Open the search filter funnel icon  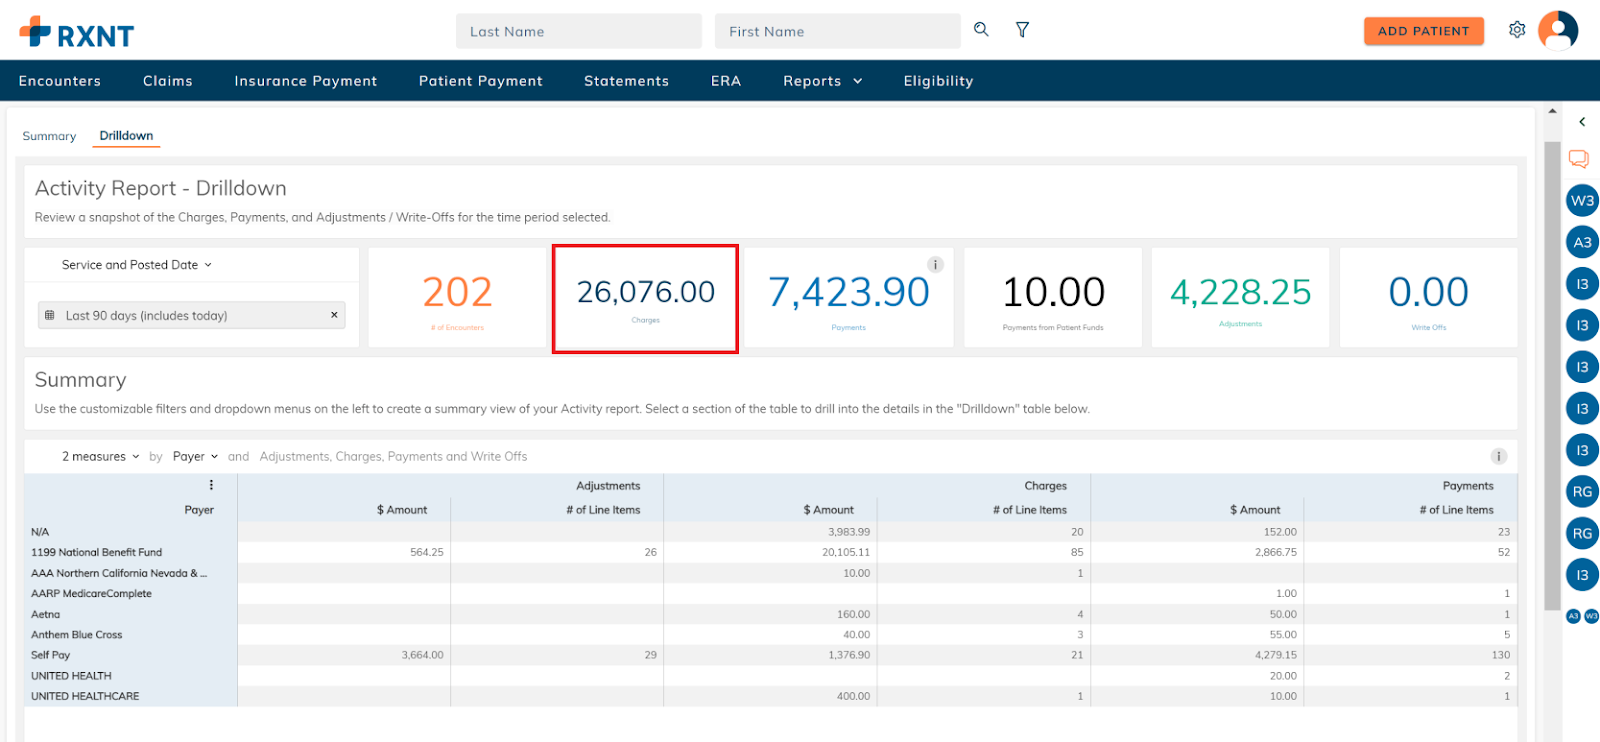pos(1022,30)
